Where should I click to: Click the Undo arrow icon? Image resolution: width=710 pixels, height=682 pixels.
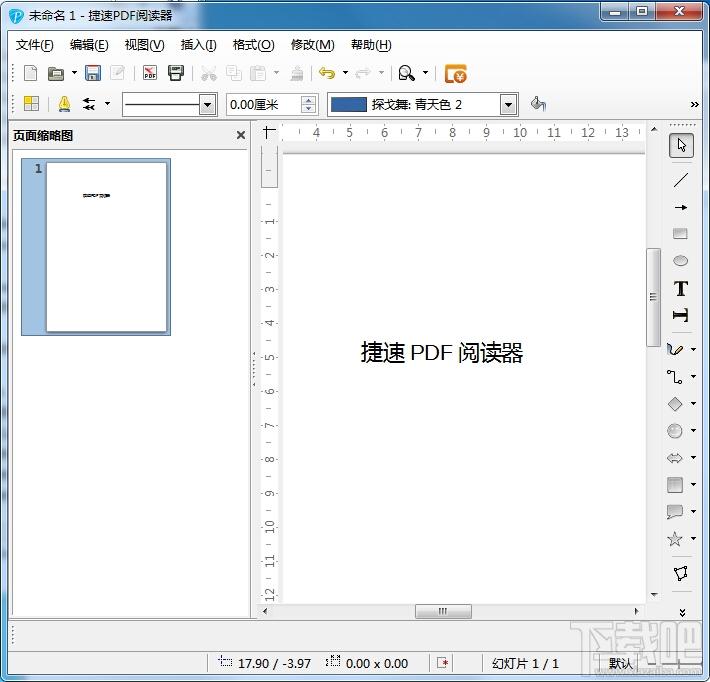[x=327, y=73]
